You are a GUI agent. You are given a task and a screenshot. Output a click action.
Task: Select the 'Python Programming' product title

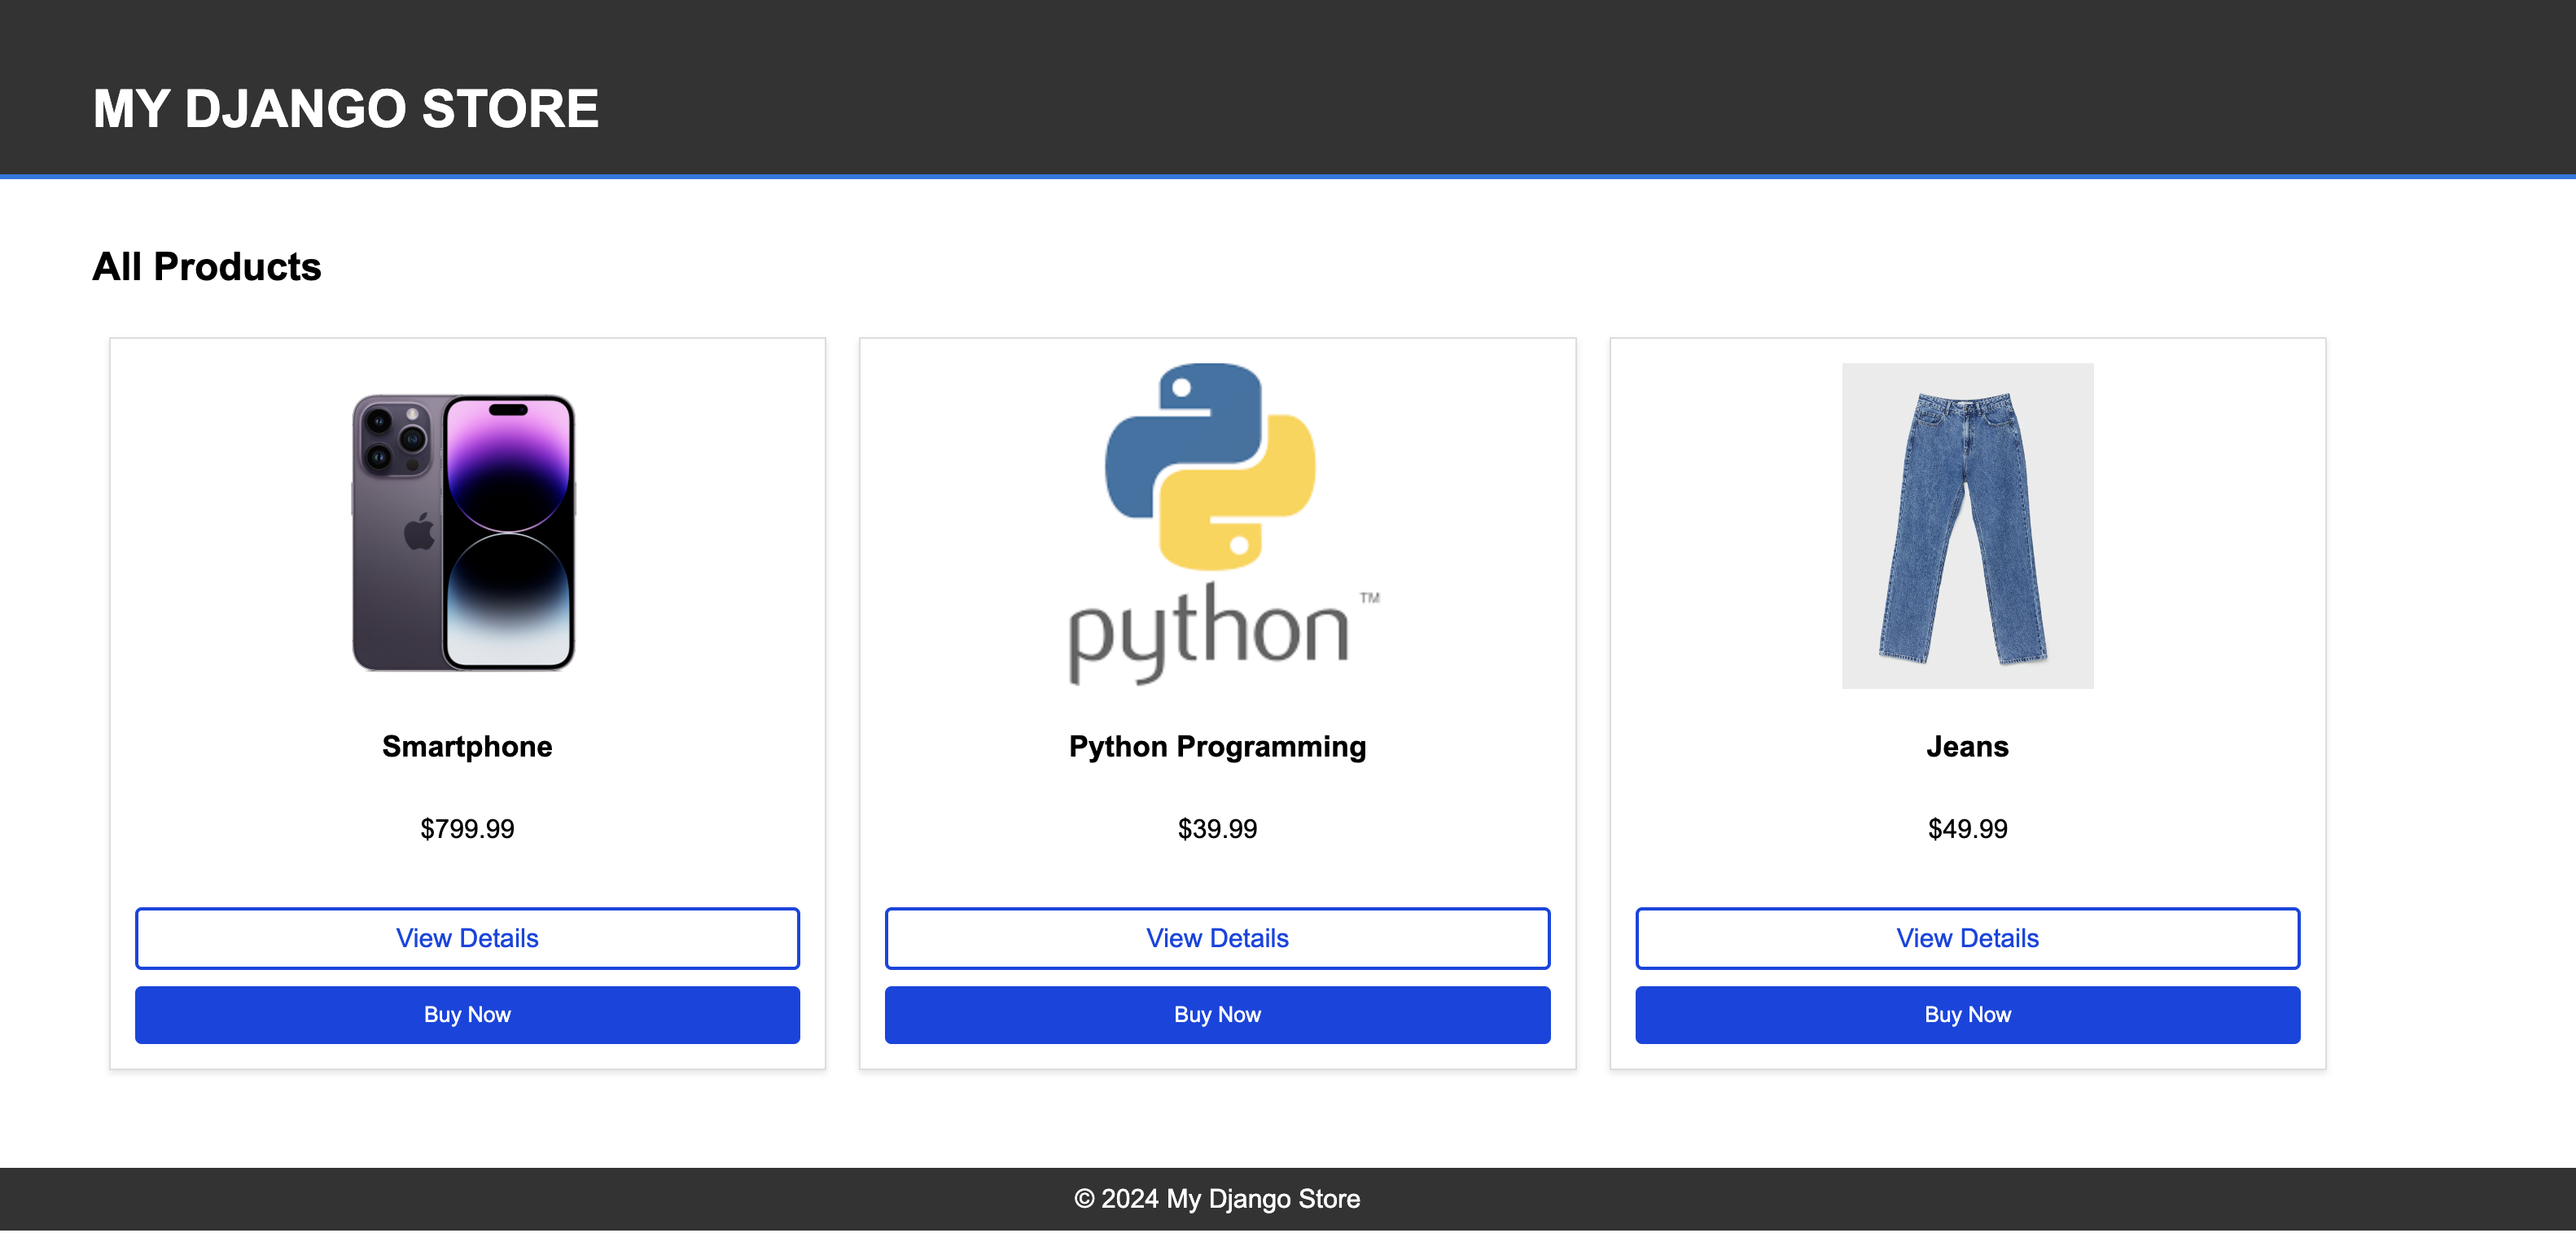(1217, 747)
